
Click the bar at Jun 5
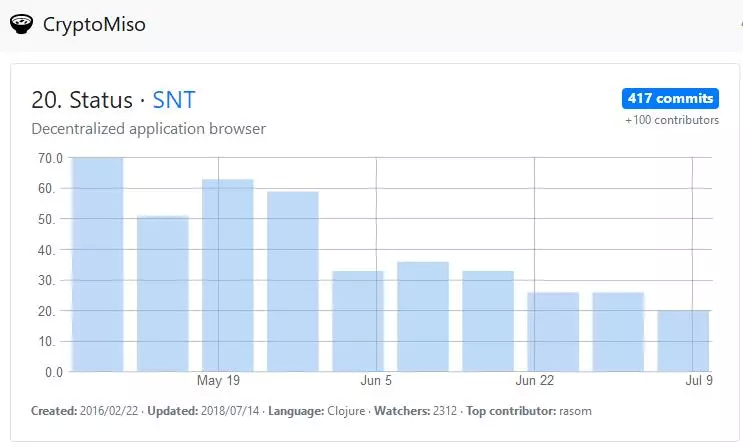(358, 321)
